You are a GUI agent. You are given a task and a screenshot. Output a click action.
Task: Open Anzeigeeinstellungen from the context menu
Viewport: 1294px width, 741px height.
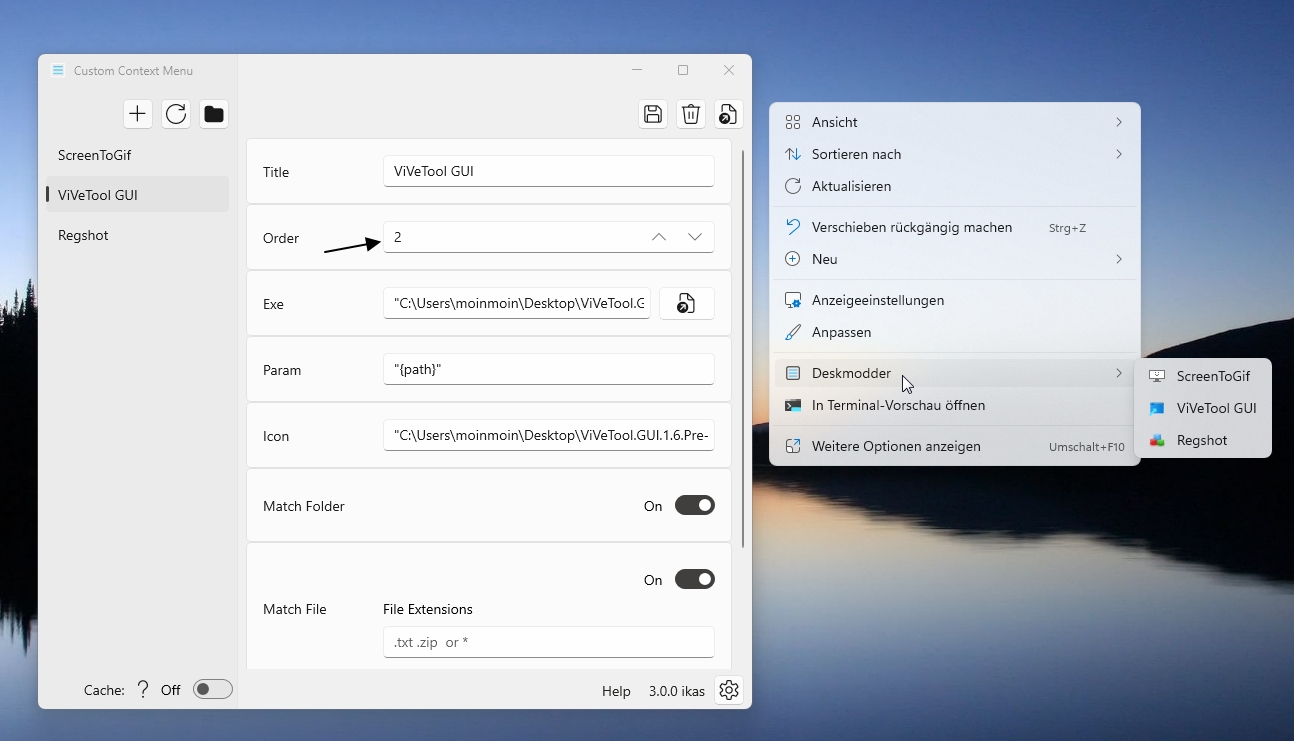[955, 300]
